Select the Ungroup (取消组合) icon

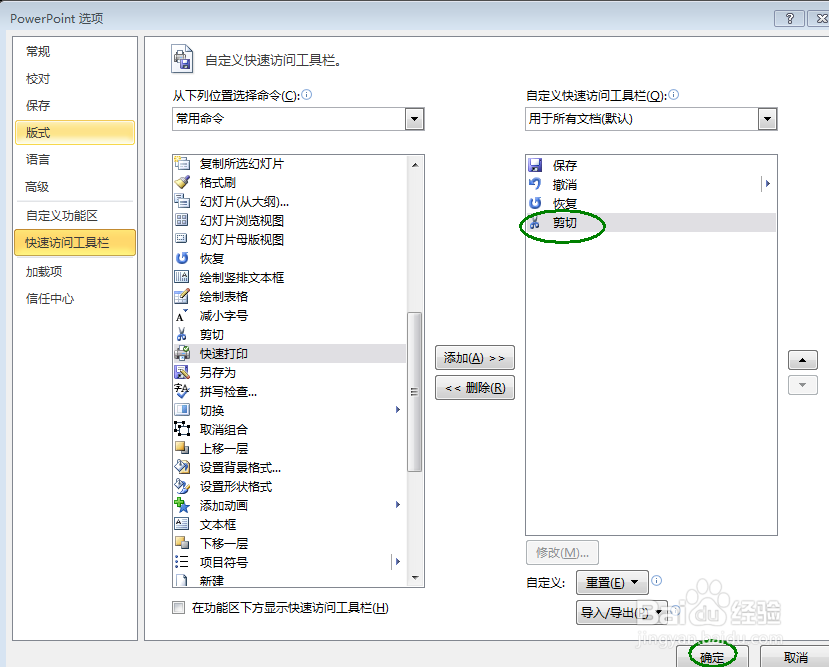pyautogui.click(x=182, y=429)
